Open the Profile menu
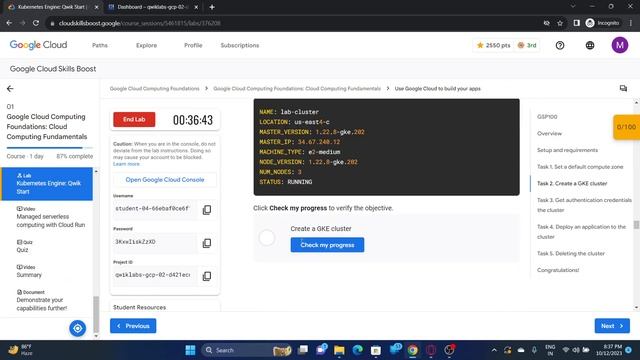640x360 pixels. [x=193, y=45]
